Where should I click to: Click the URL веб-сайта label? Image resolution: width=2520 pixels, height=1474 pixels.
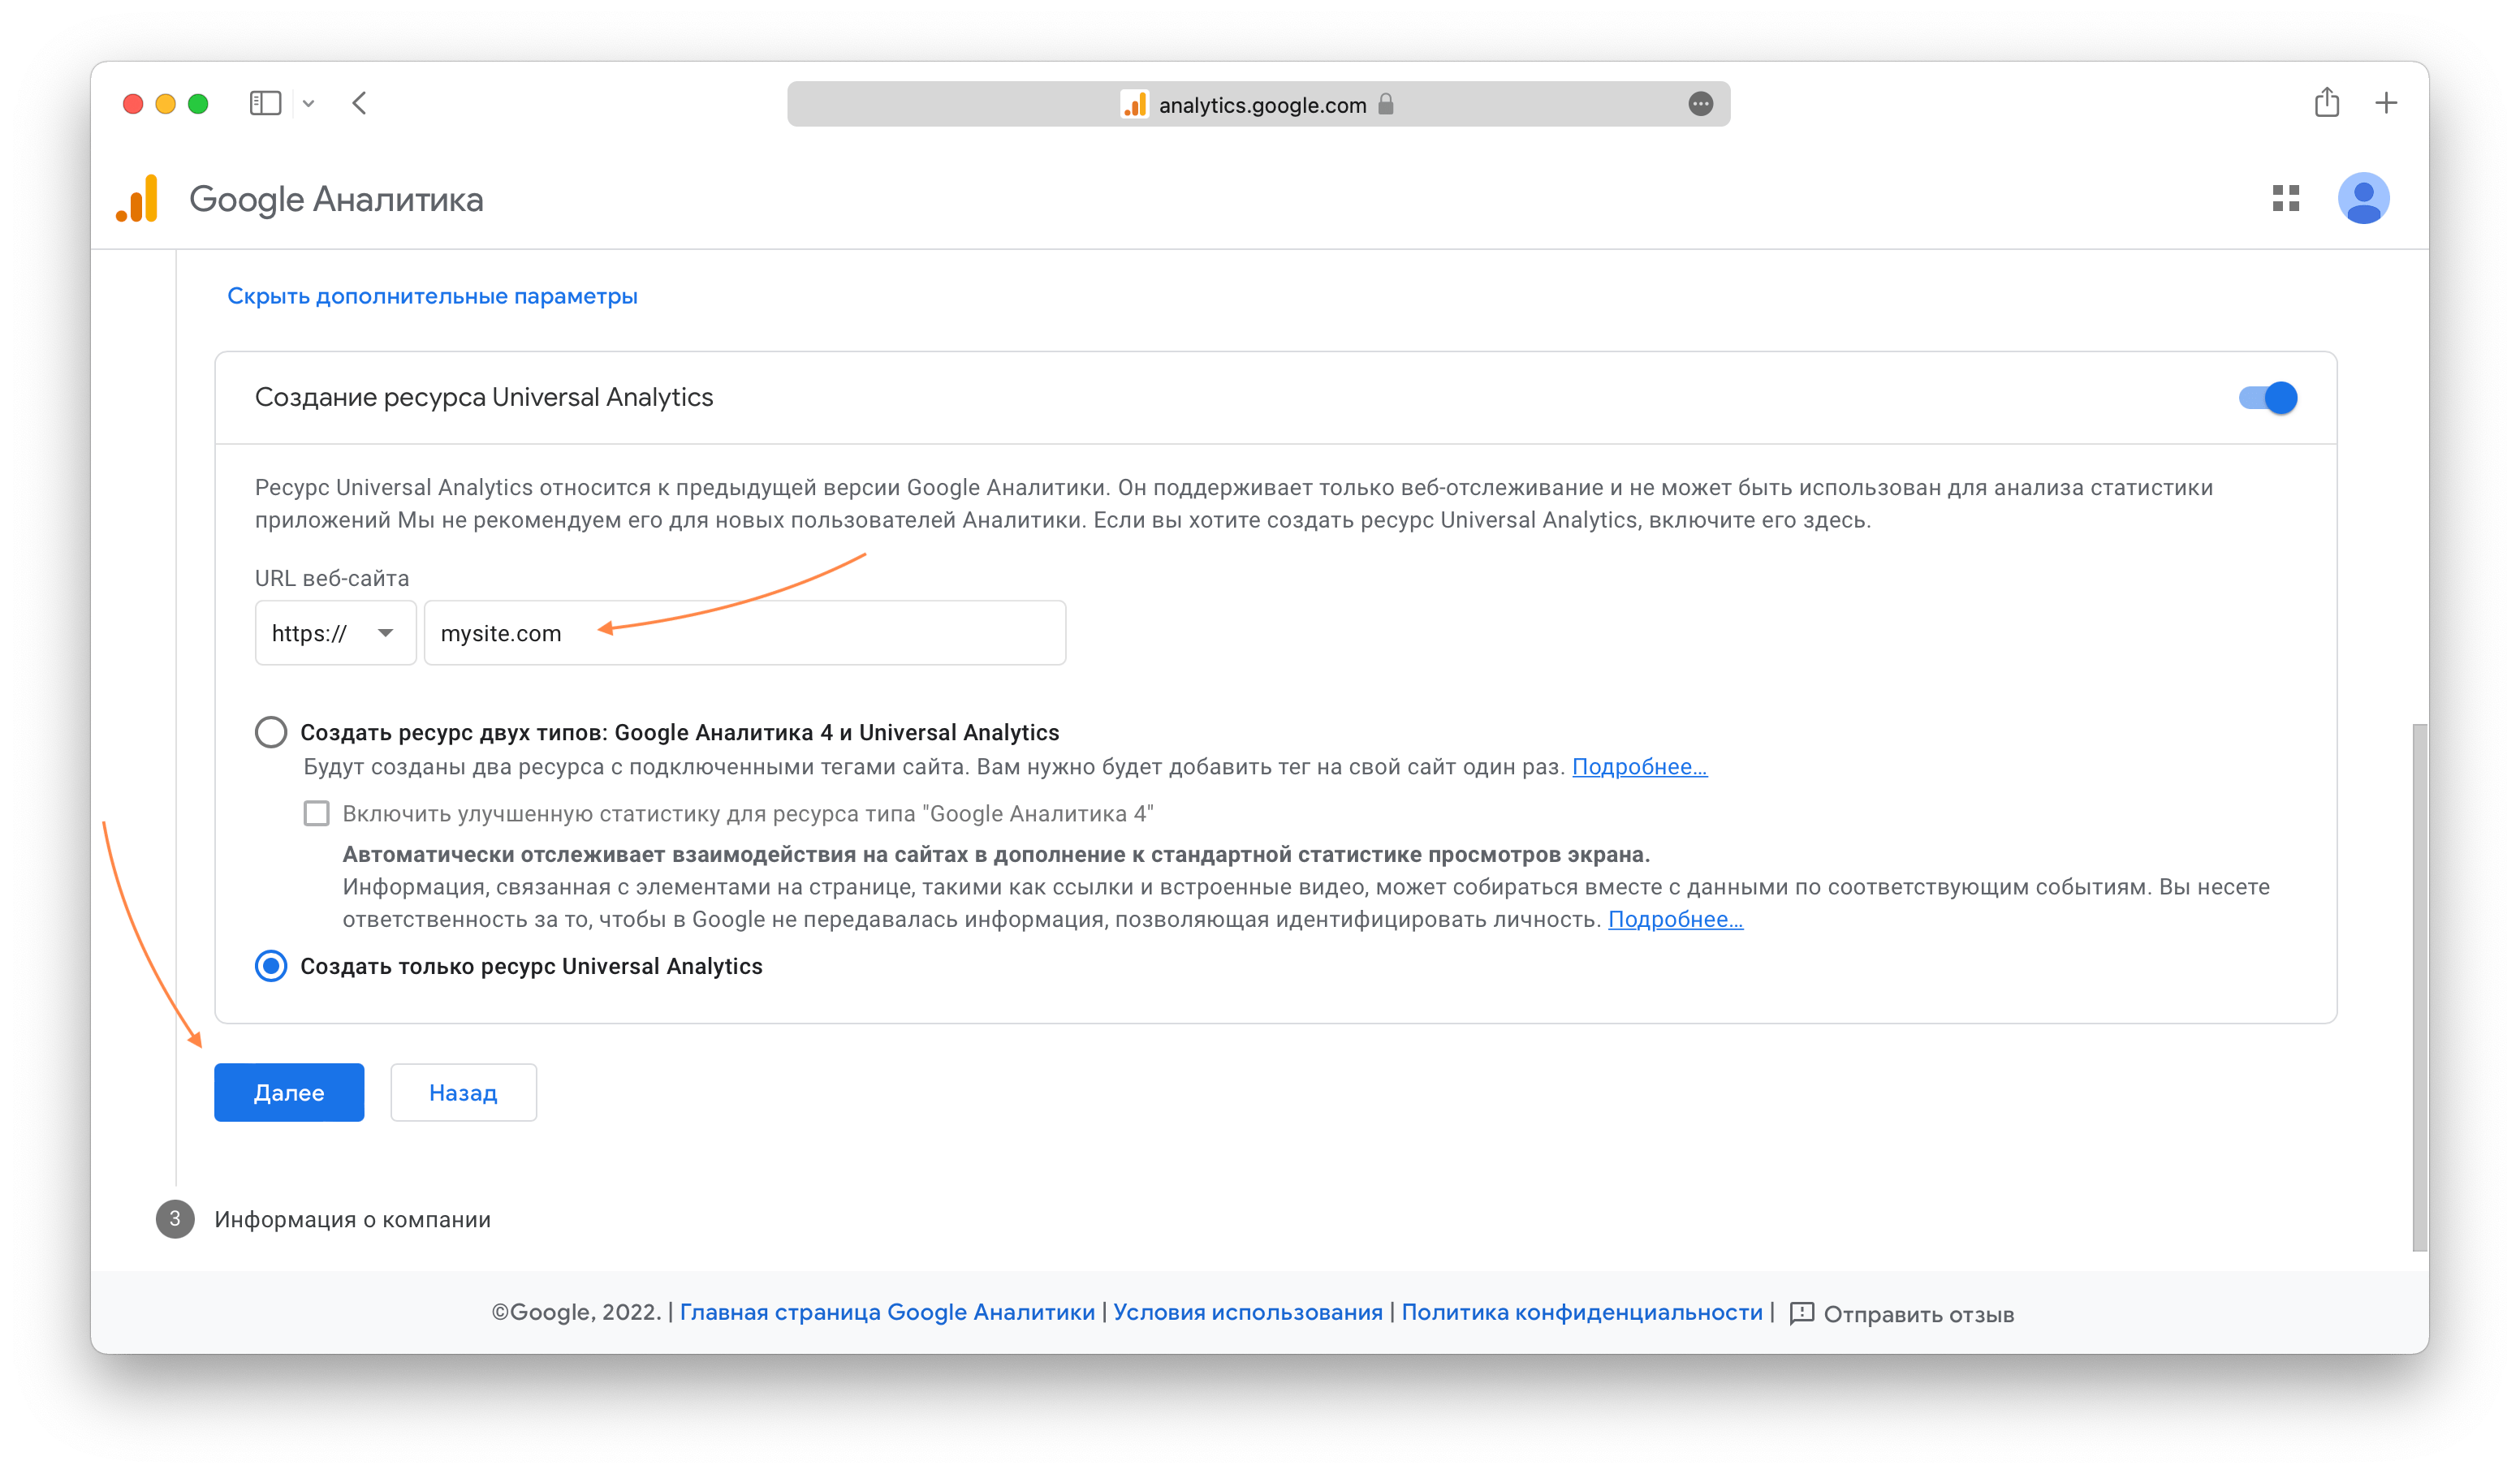pos(332,578)
